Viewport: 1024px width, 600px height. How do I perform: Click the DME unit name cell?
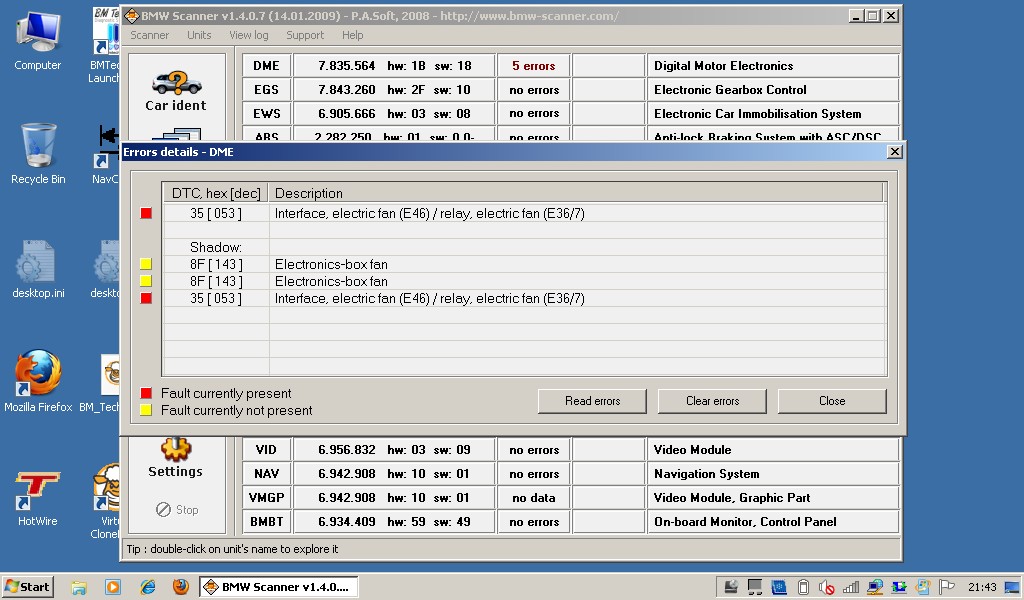tap(266, 66)
